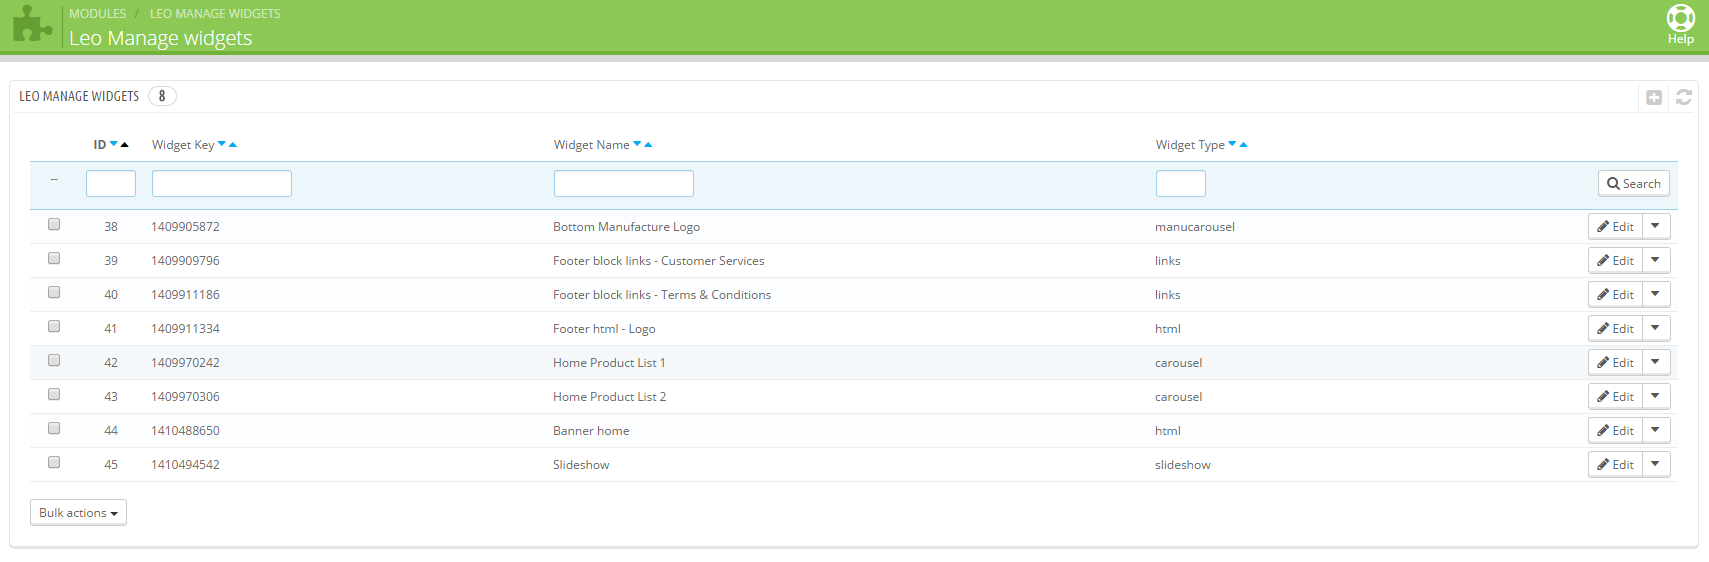1709x562 pixels.
Task: Open Leo Manage Widgets breadcrumb
Action: (x=215, y=14)
